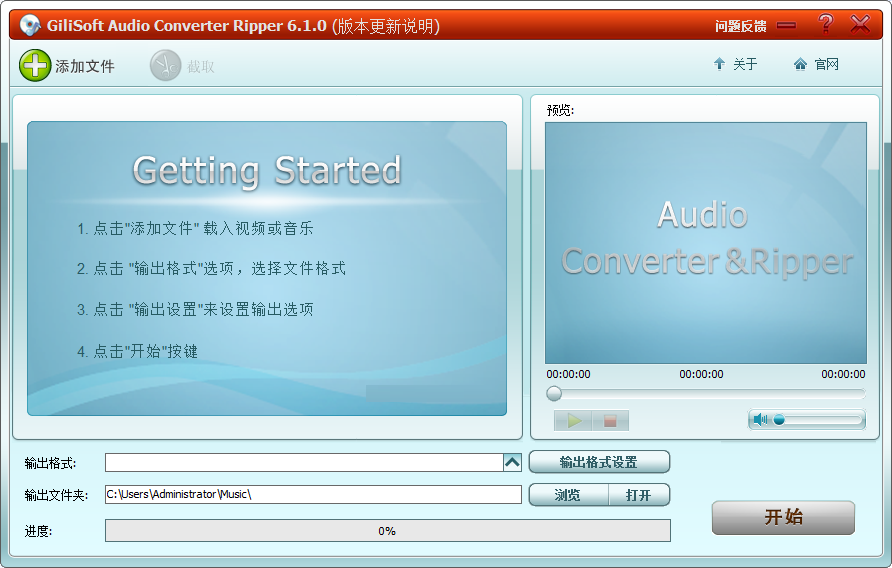The image size is (892, 568).
Task: Click the output folder path field
Action: pos(313,494)
